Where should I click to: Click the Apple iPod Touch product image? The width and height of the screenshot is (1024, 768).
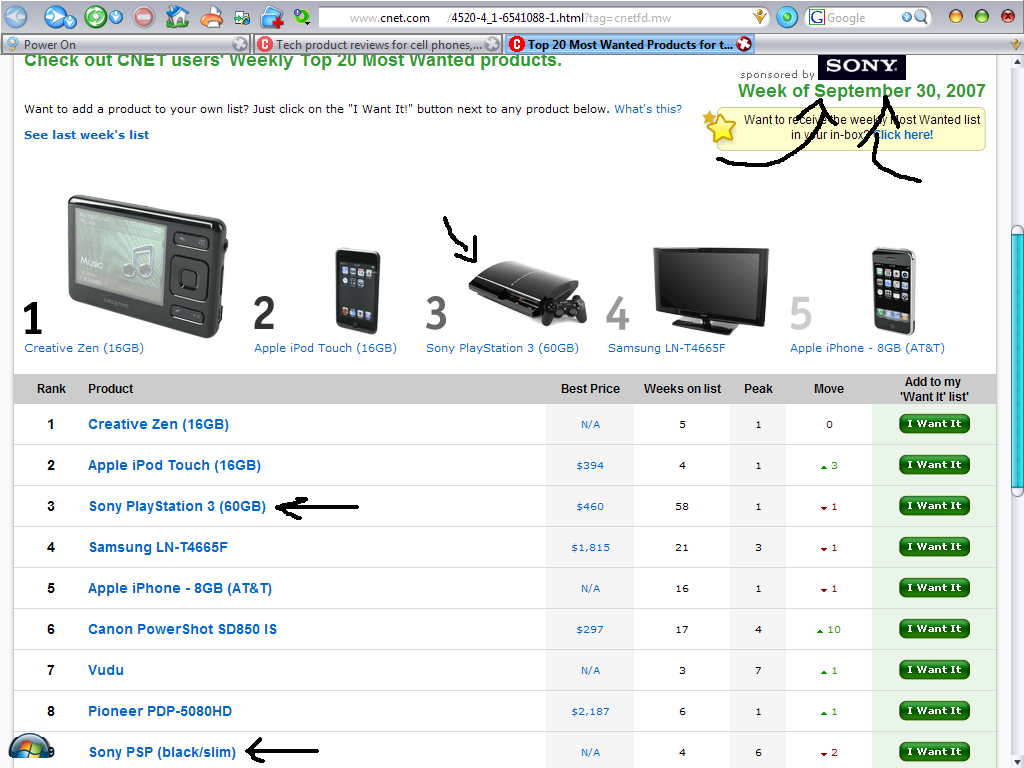click(357, 291)
